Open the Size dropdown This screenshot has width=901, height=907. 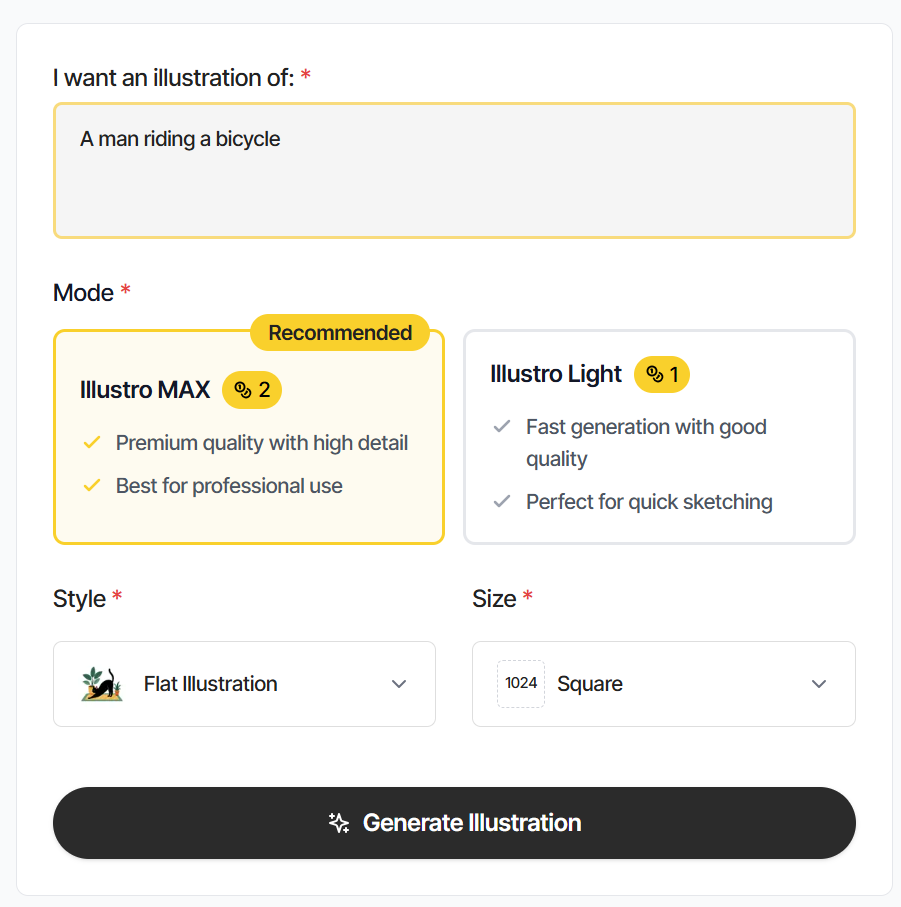click(x=664, y=684)
